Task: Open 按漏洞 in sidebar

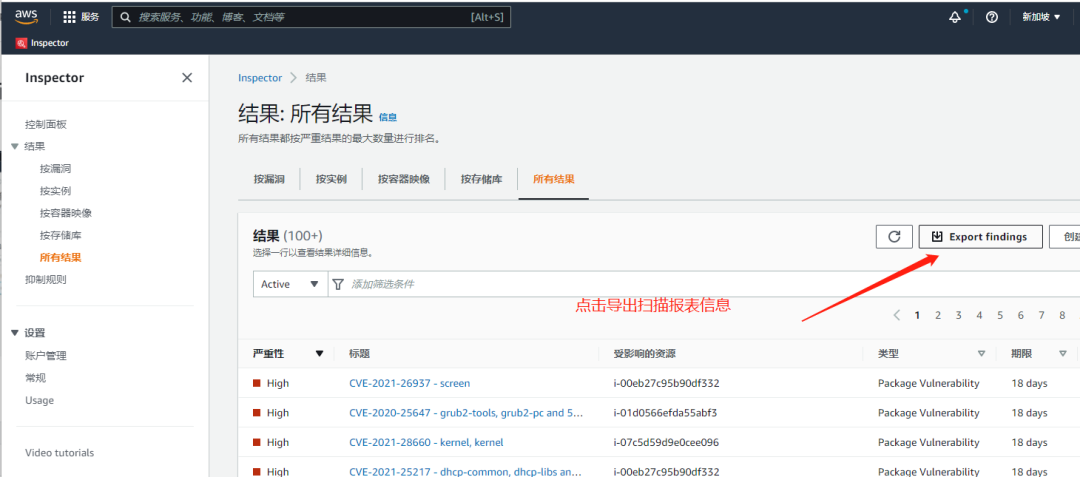Action: point(56,169)
